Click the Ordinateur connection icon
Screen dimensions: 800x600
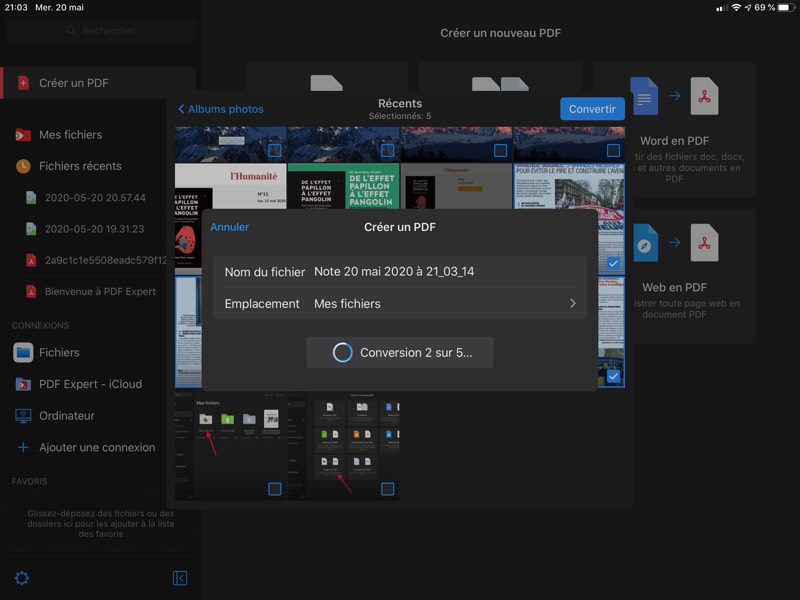click(23, 416)
